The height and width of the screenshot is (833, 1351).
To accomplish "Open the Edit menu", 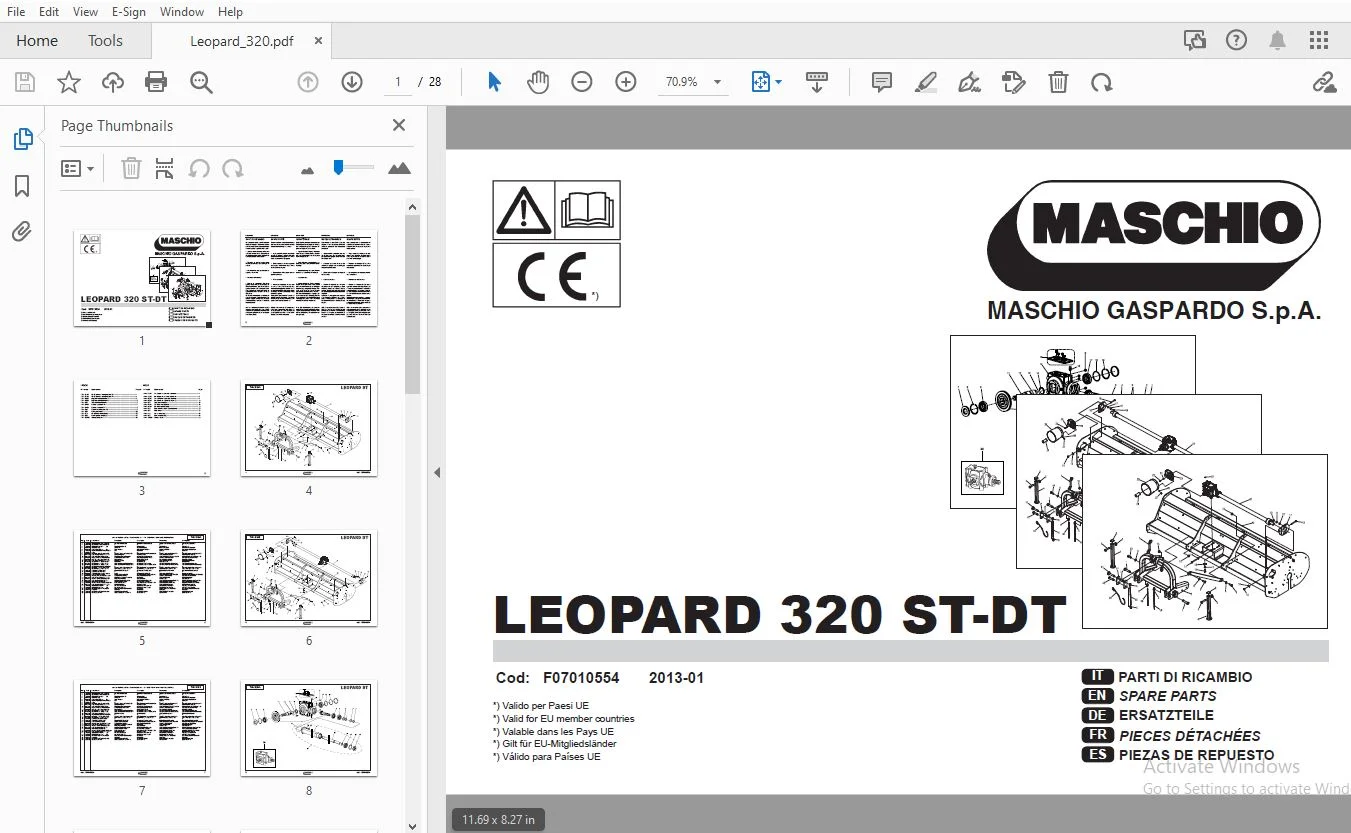I will coord(49,12).
